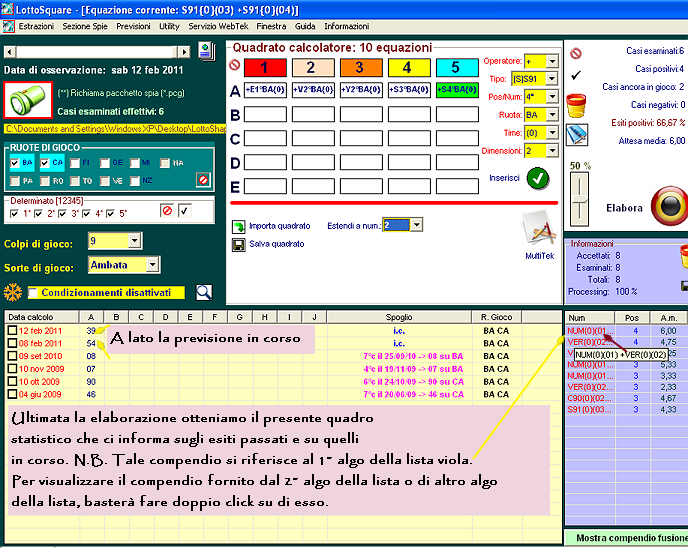Click the blue notebook icon in statistics panel
Screen dimensions: 688x548
[x=577, y=135]
